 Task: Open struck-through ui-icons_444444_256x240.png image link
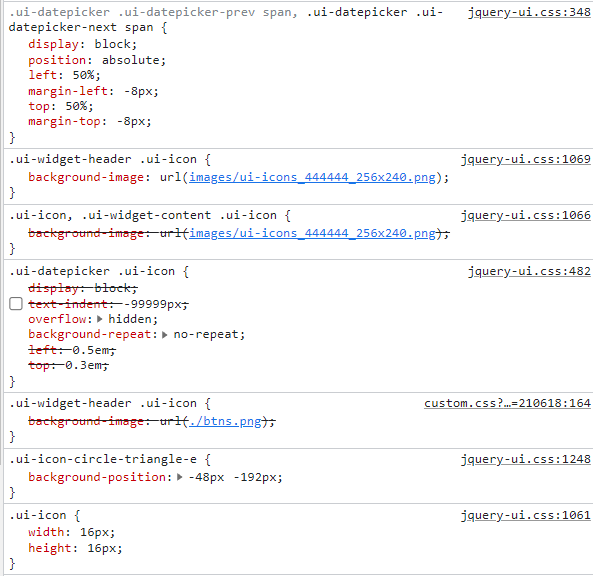(x=312, y=233)
